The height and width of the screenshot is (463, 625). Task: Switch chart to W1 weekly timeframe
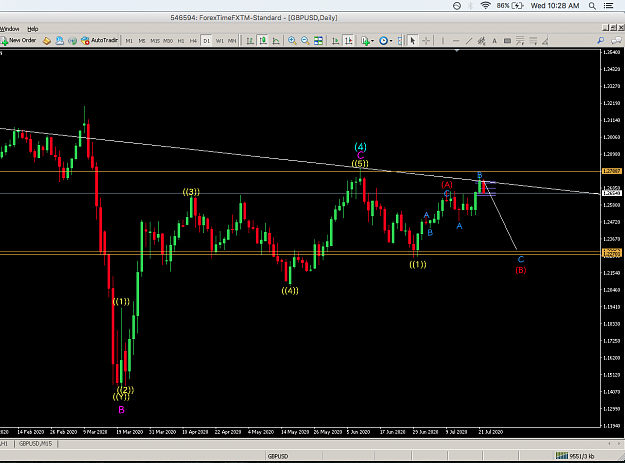(x=219, y=41)
